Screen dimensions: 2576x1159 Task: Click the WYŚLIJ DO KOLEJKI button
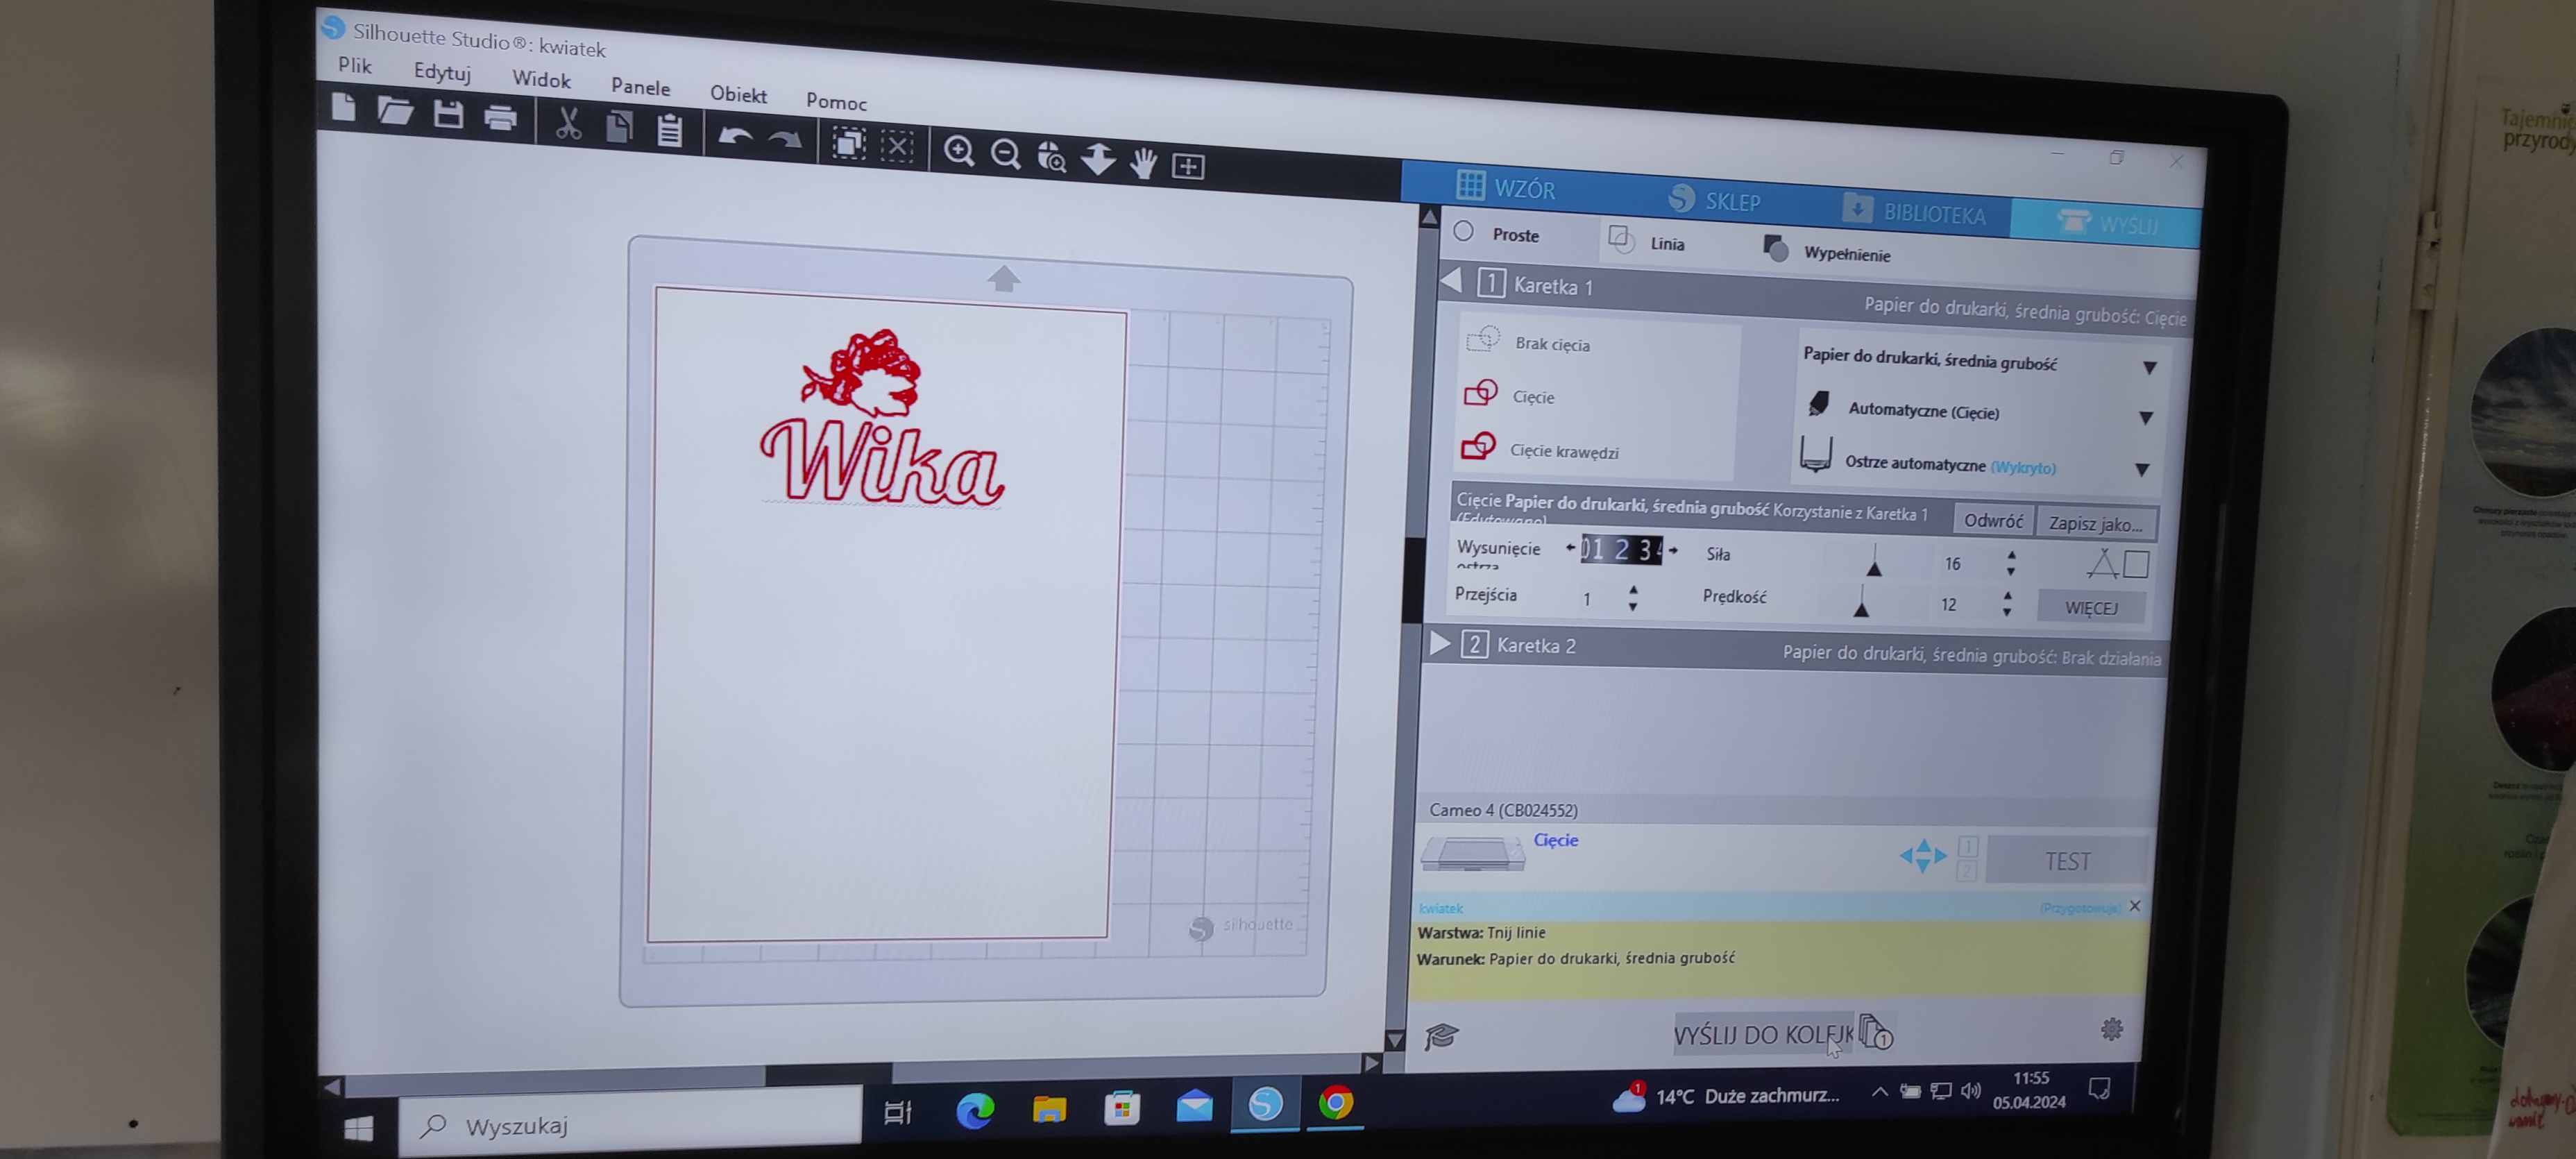click(1762, 1035)
